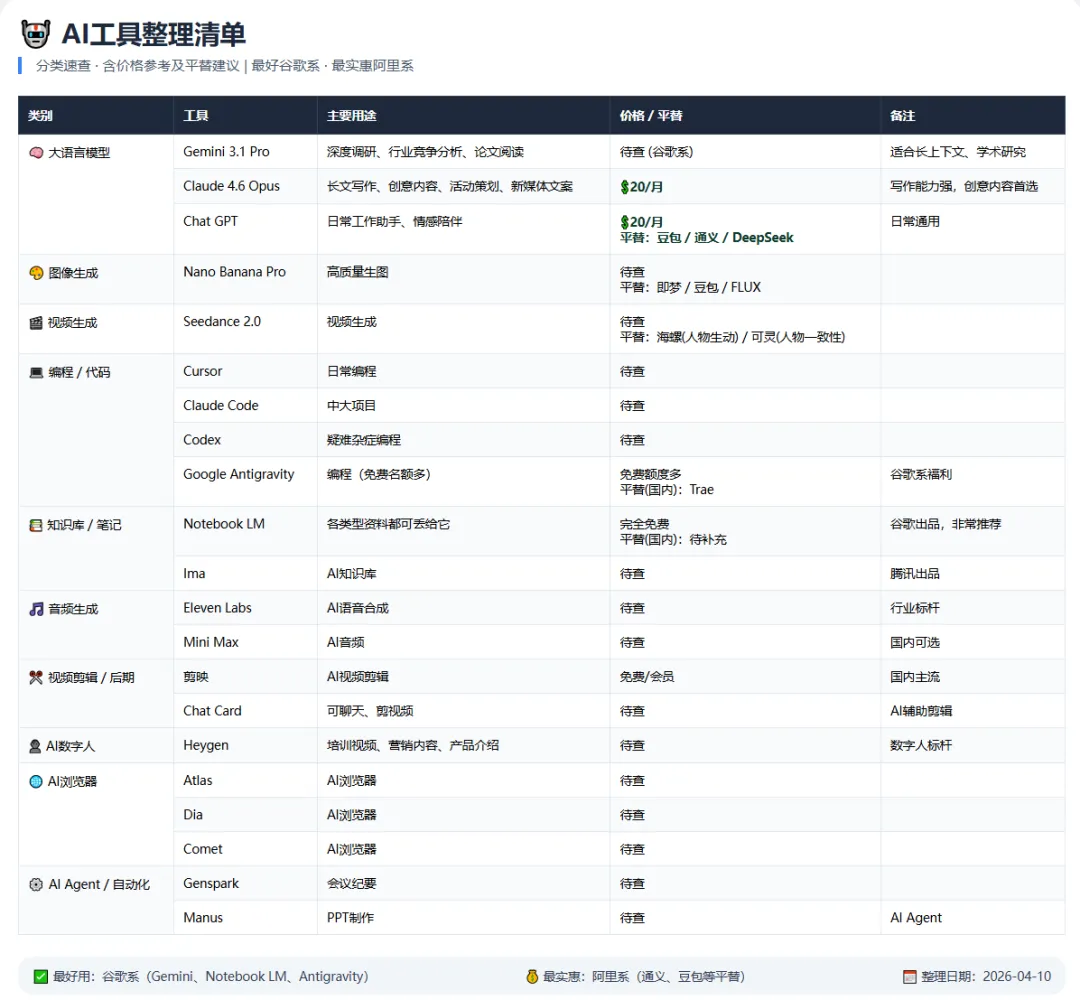Click the palette icon next to 图像生成

tap(36, 273)
